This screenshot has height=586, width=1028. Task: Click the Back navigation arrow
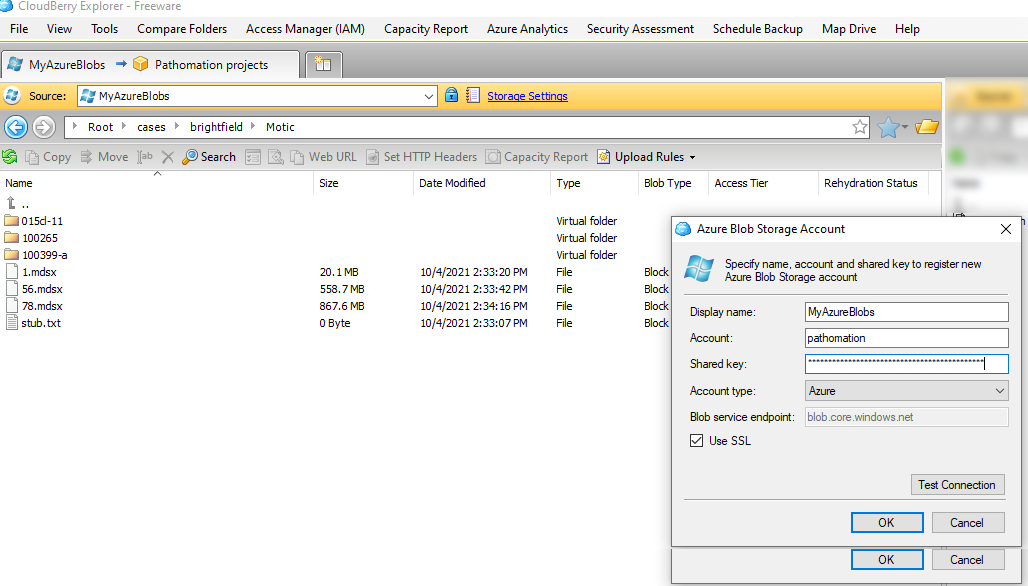point(15,127)
